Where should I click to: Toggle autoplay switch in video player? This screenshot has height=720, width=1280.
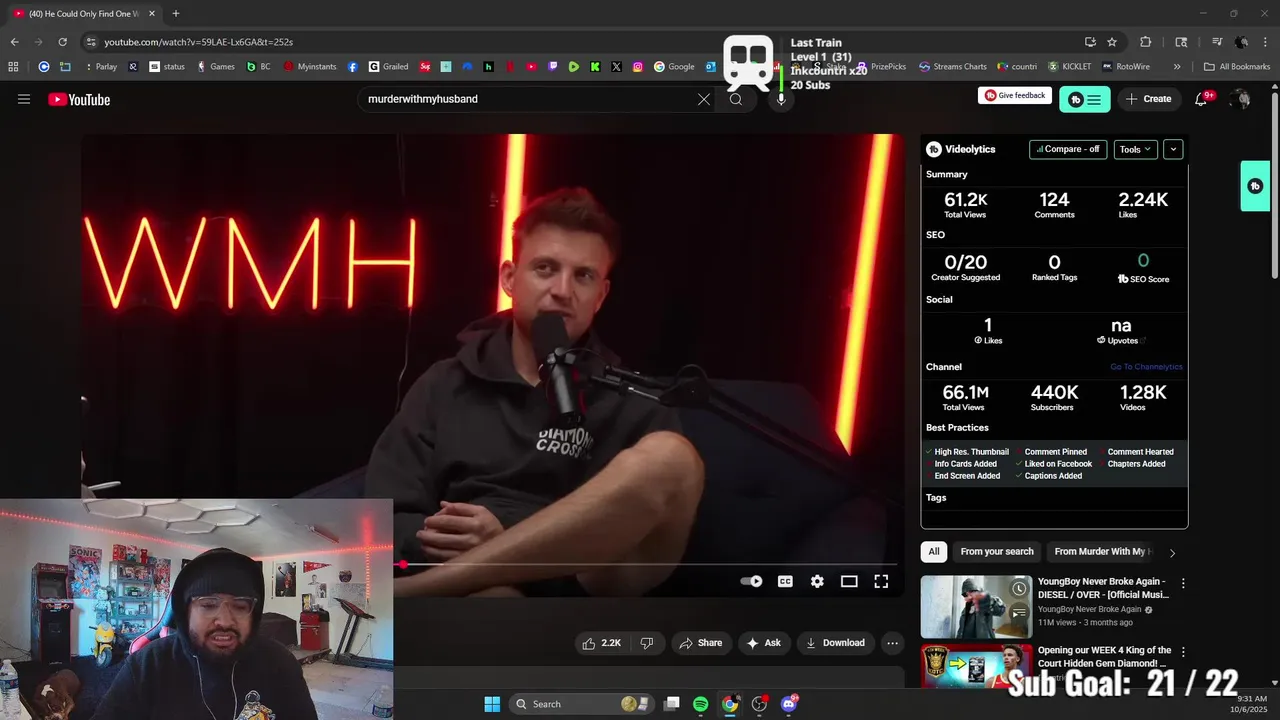coord(751,581)
